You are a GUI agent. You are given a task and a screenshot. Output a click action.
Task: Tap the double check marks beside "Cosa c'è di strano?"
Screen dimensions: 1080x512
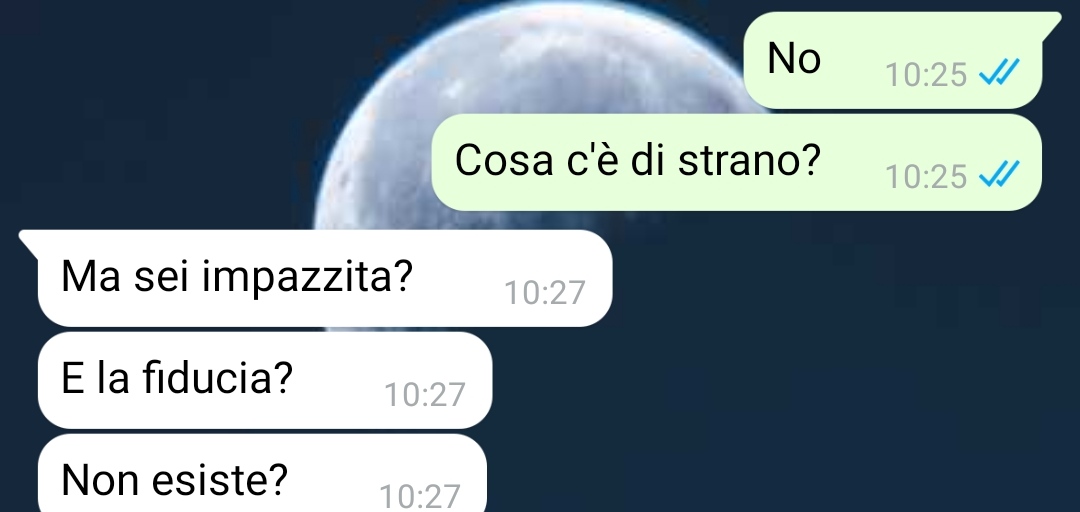[x=999, y=173]
